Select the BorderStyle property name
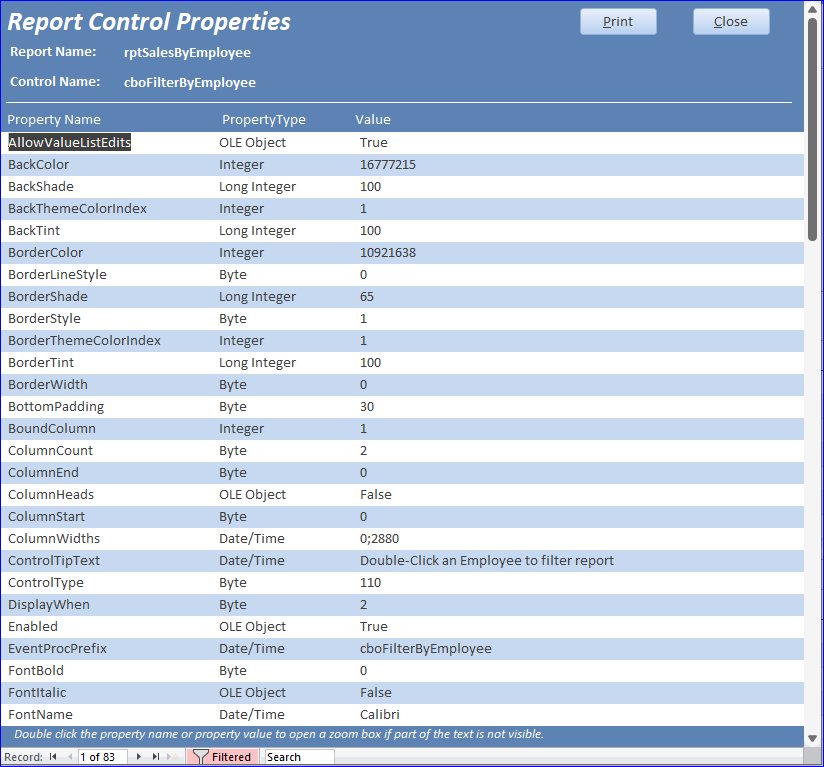The width and height of the screenshot is (824, 767). click(44, 319)
